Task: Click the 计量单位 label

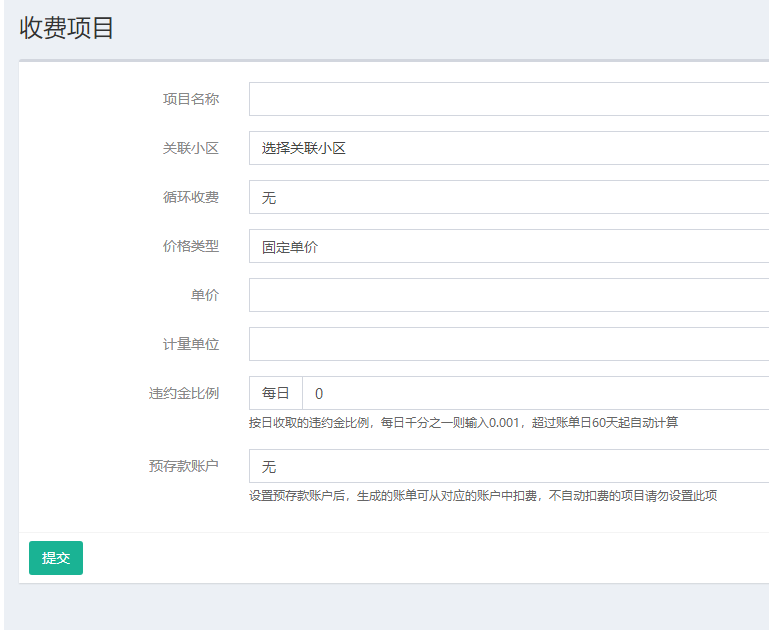Action: click(x=191, y=344)
